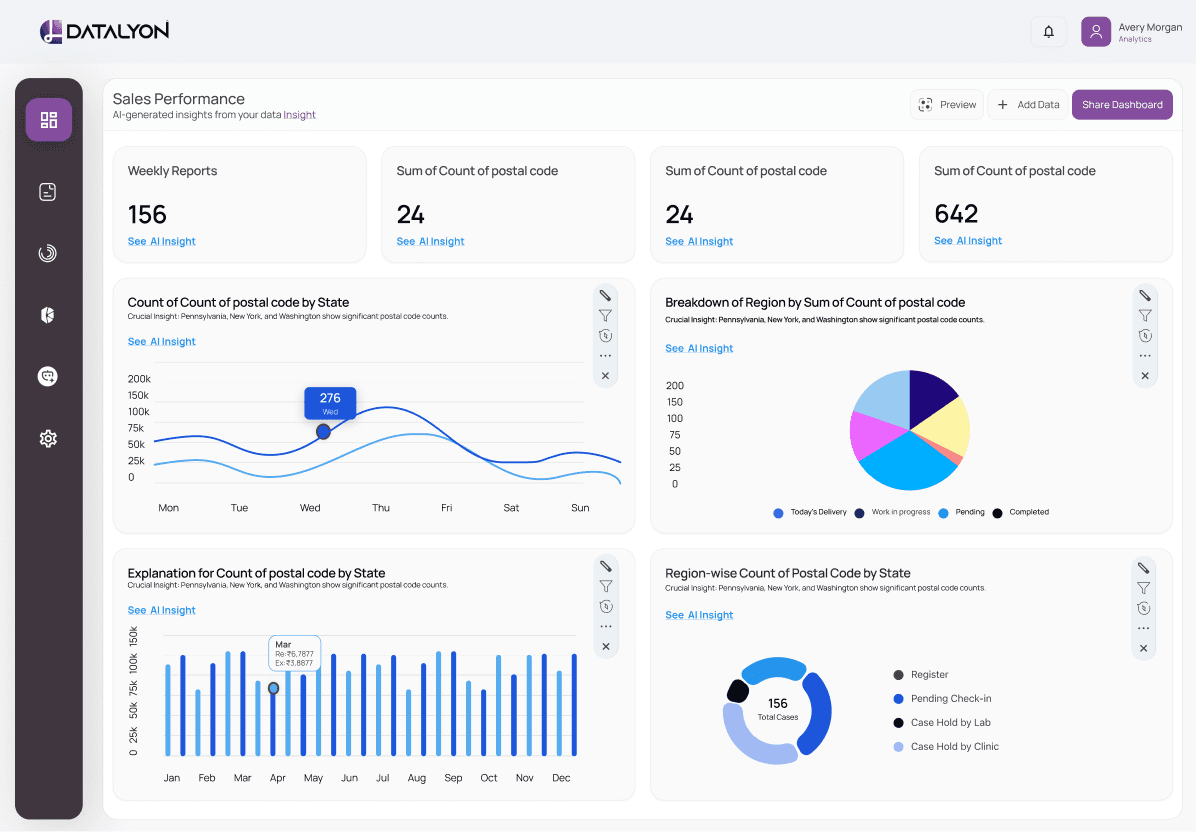
Task: Click the 156 Total Cases donut center
Action: (777, 708)
